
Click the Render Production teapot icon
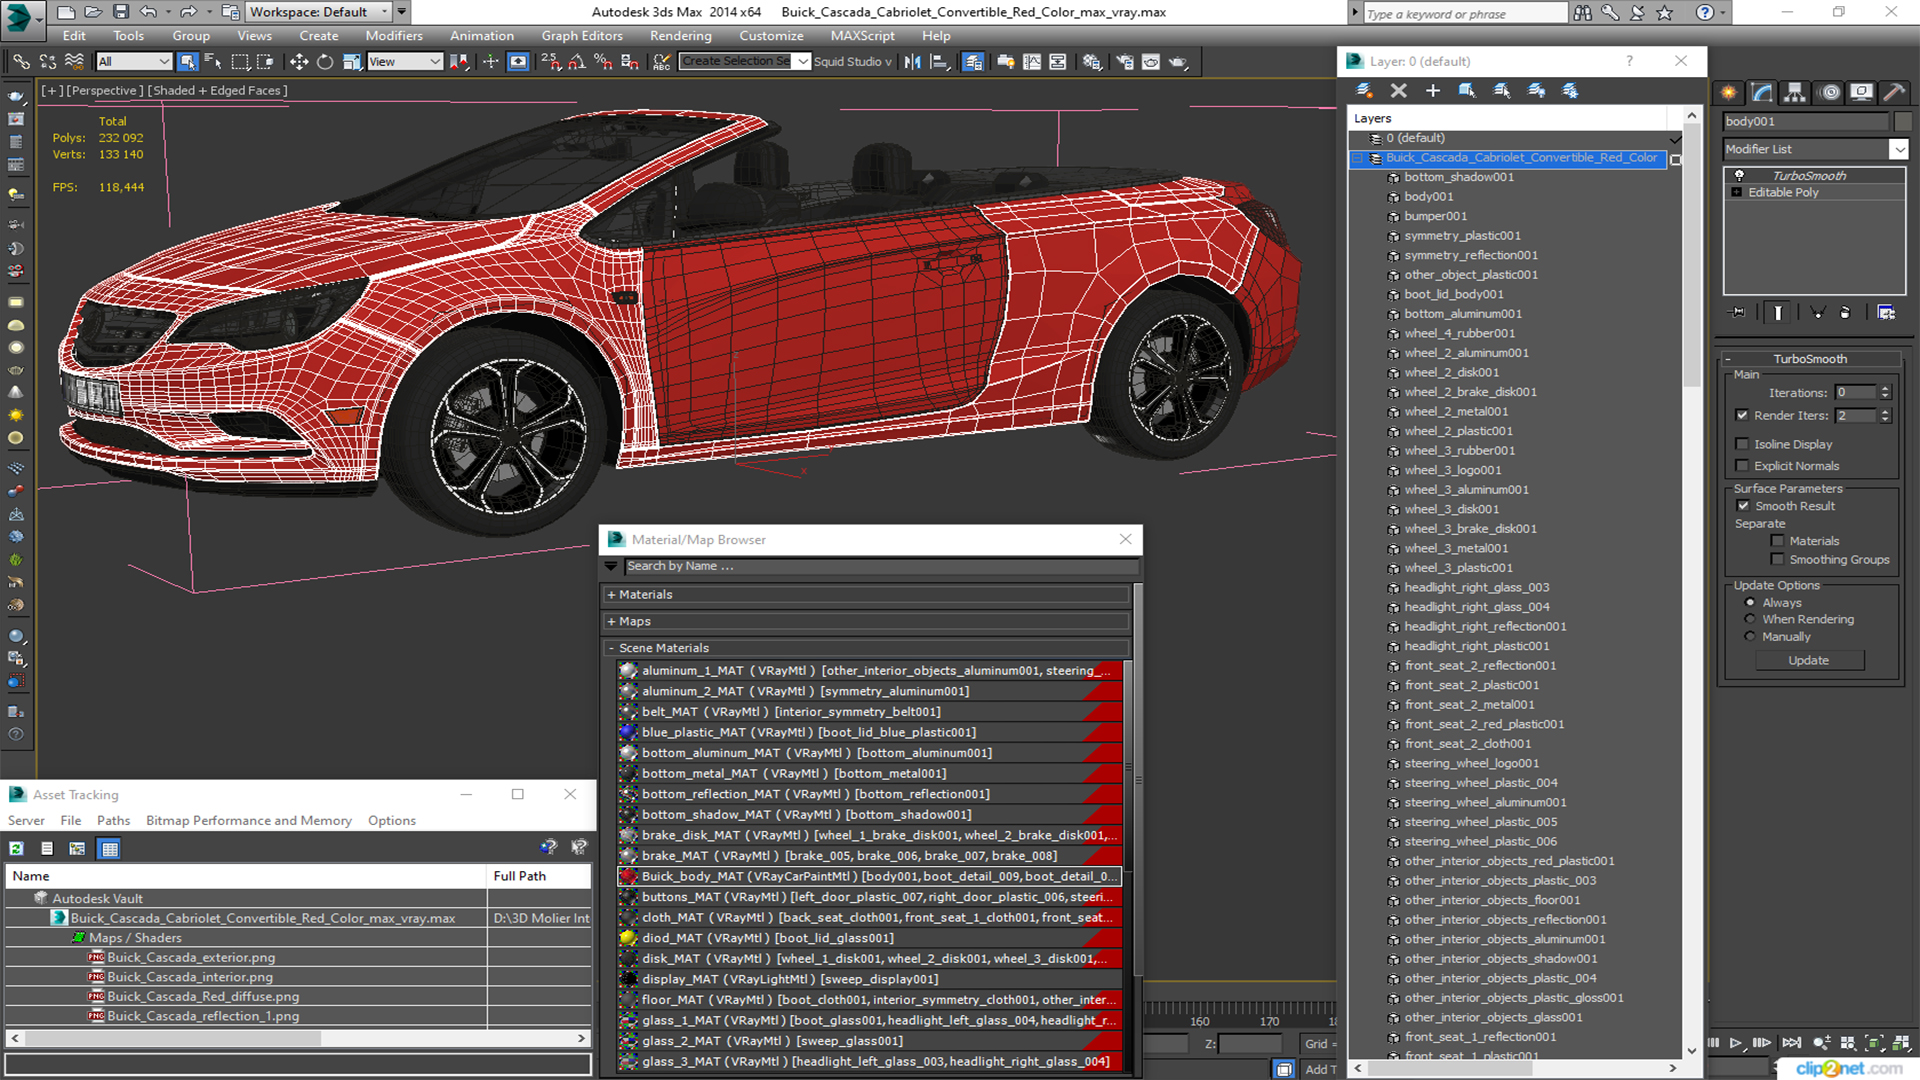pos(1179,62)
